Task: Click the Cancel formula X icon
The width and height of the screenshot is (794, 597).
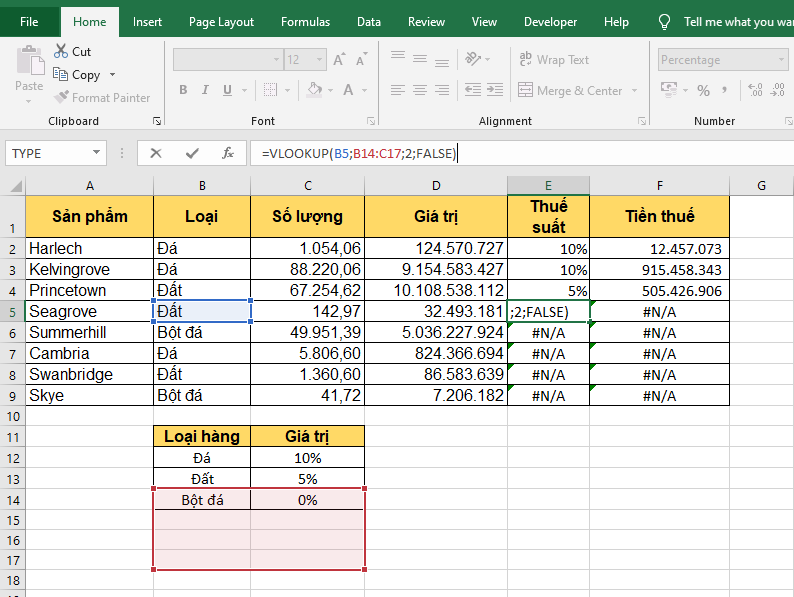Action: [x=156, y=153]
